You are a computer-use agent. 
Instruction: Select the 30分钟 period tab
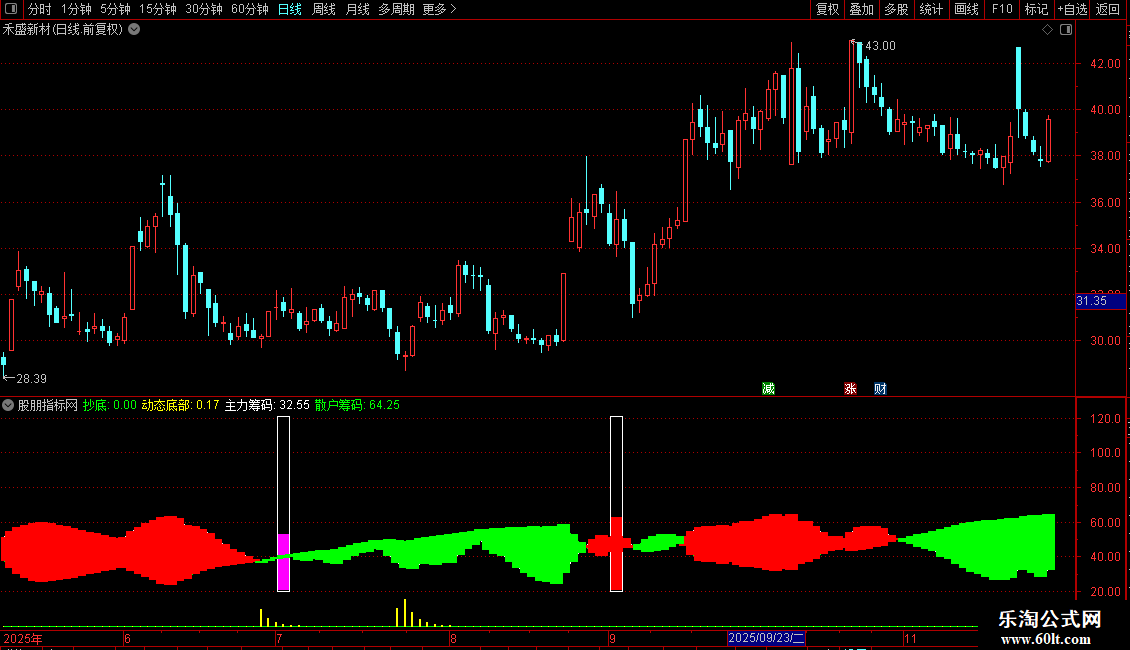coord(204,9)
